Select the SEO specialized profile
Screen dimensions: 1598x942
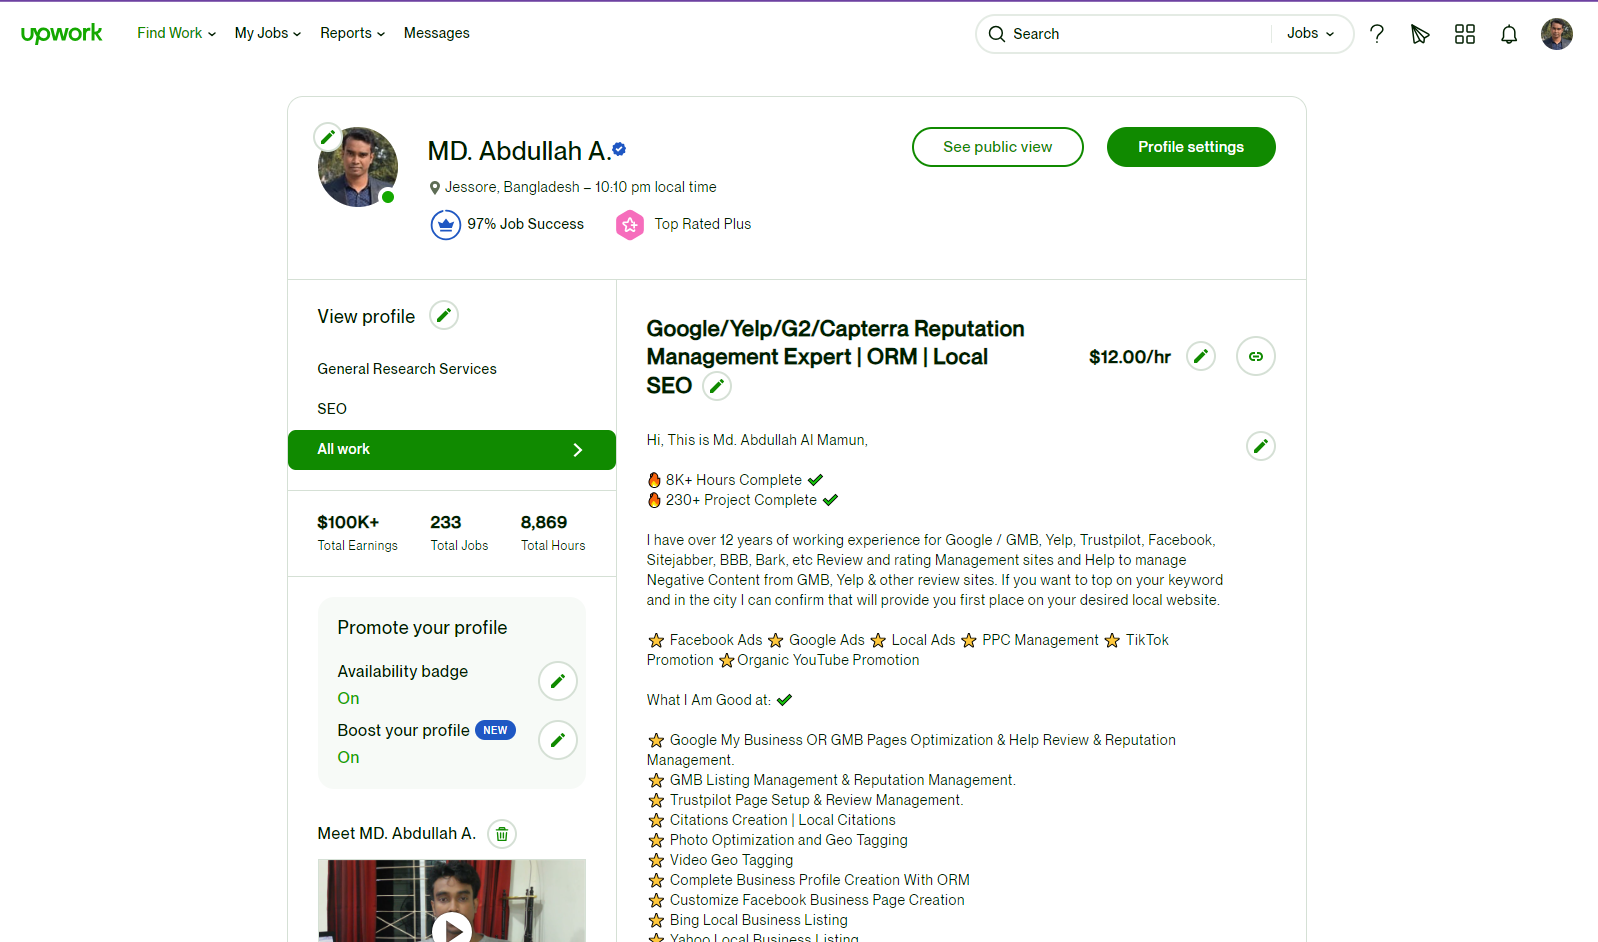point(332,409)
